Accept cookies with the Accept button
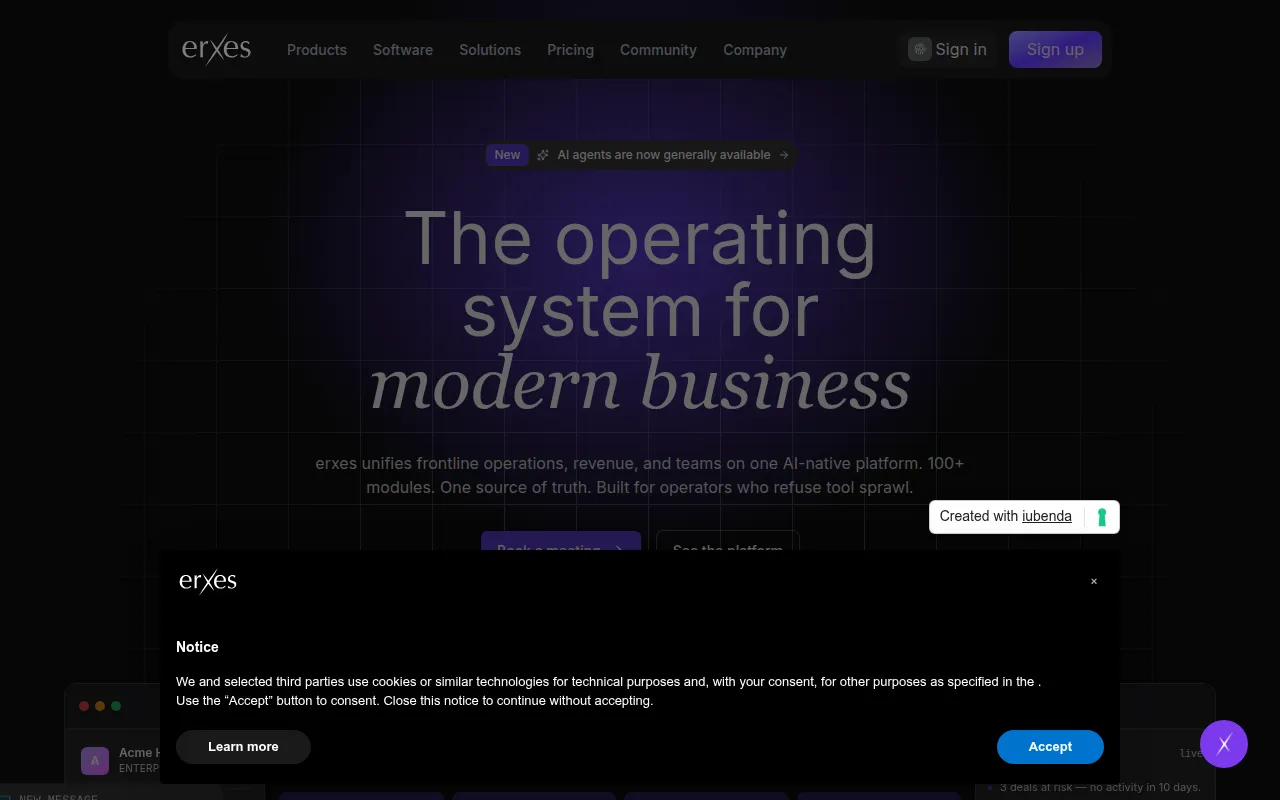 1050,747
